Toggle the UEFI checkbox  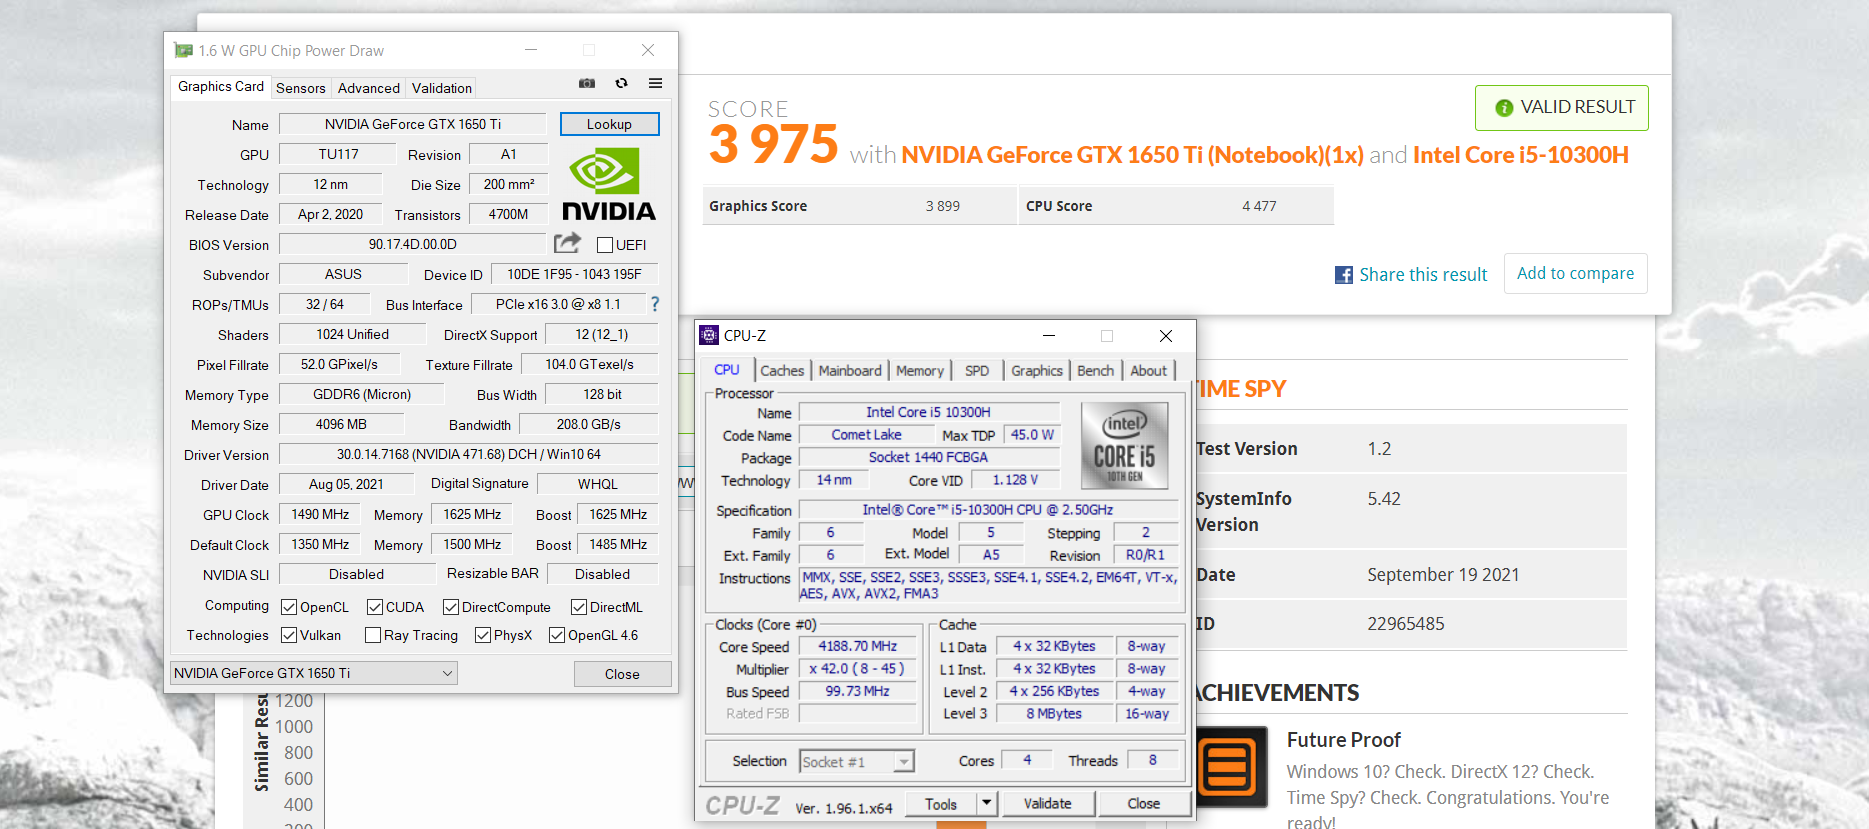tap(604, 245)
